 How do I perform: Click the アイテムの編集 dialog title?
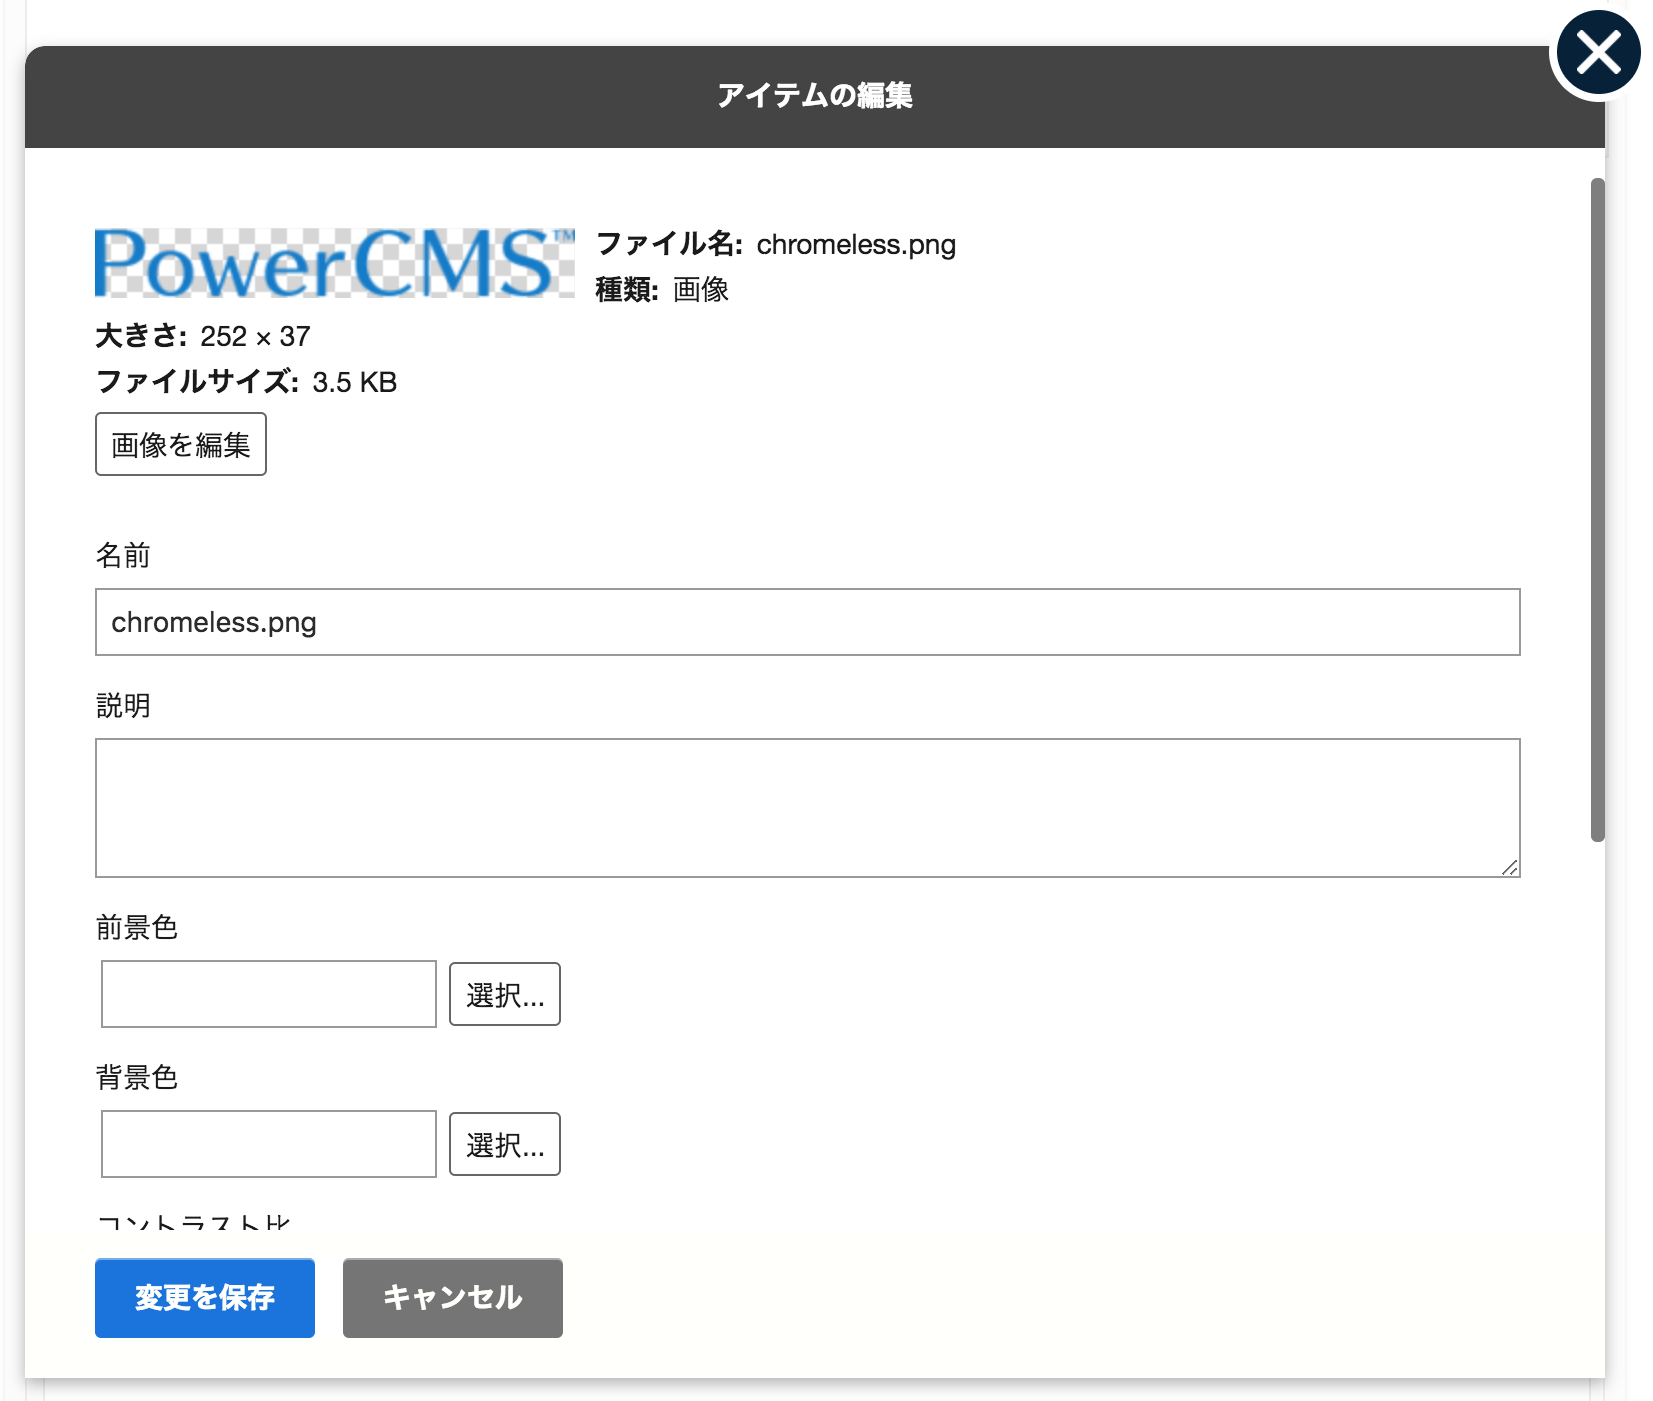(x=815, y=95)
